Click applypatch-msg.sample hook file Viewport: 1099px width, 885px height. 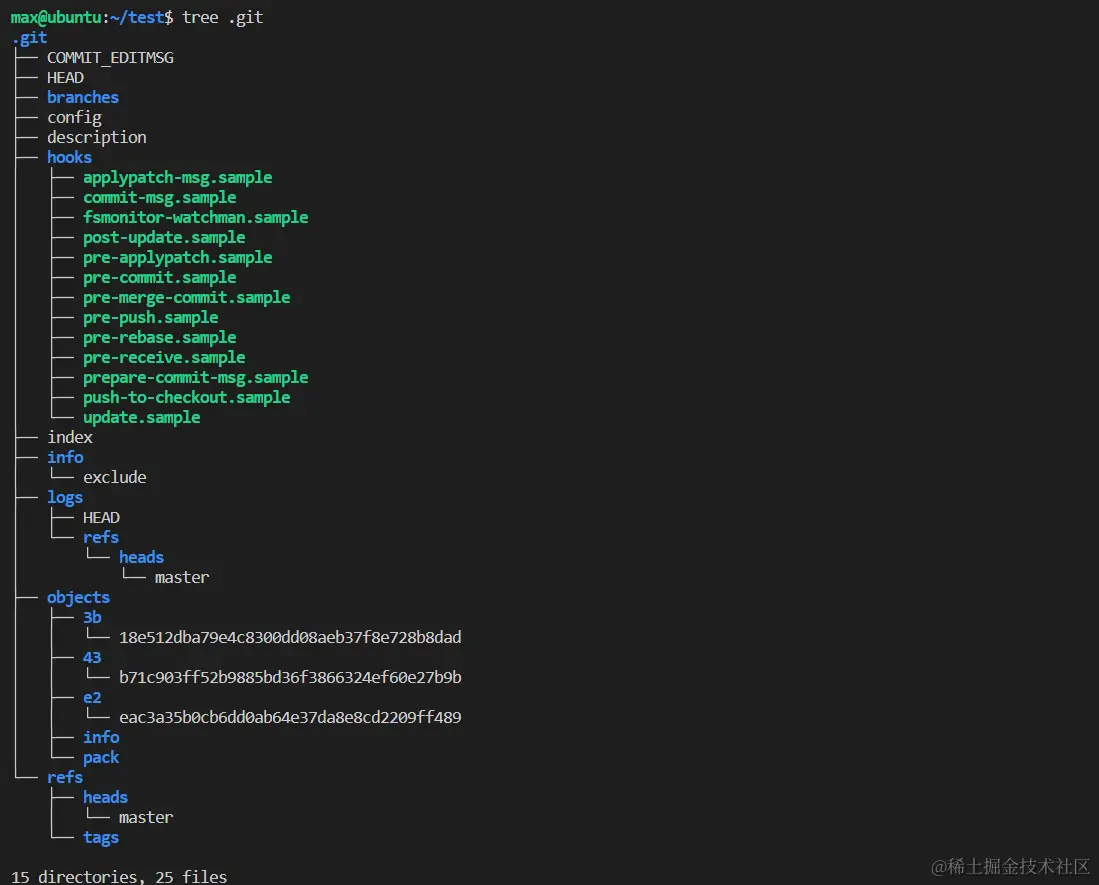pyautogui.click(x=177, y=177)
